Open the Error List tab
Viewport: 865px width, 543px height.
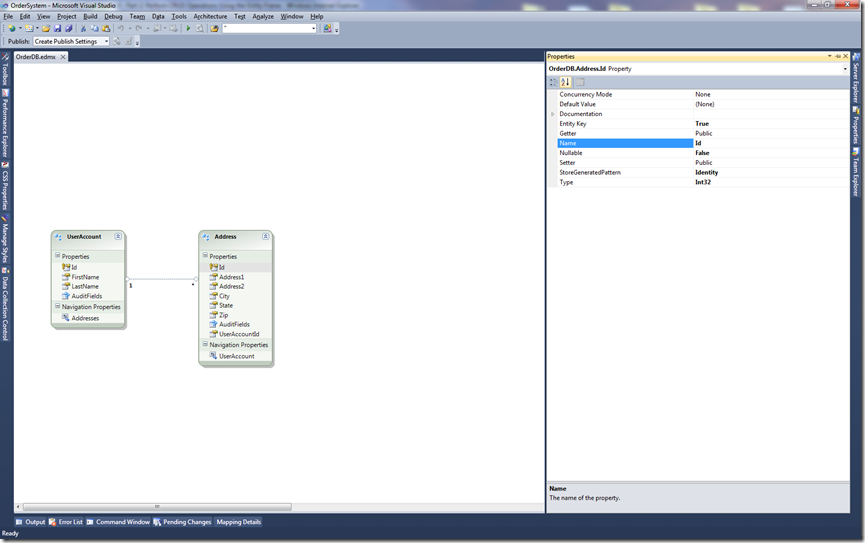pyautogui.click(x=66, y=522)
